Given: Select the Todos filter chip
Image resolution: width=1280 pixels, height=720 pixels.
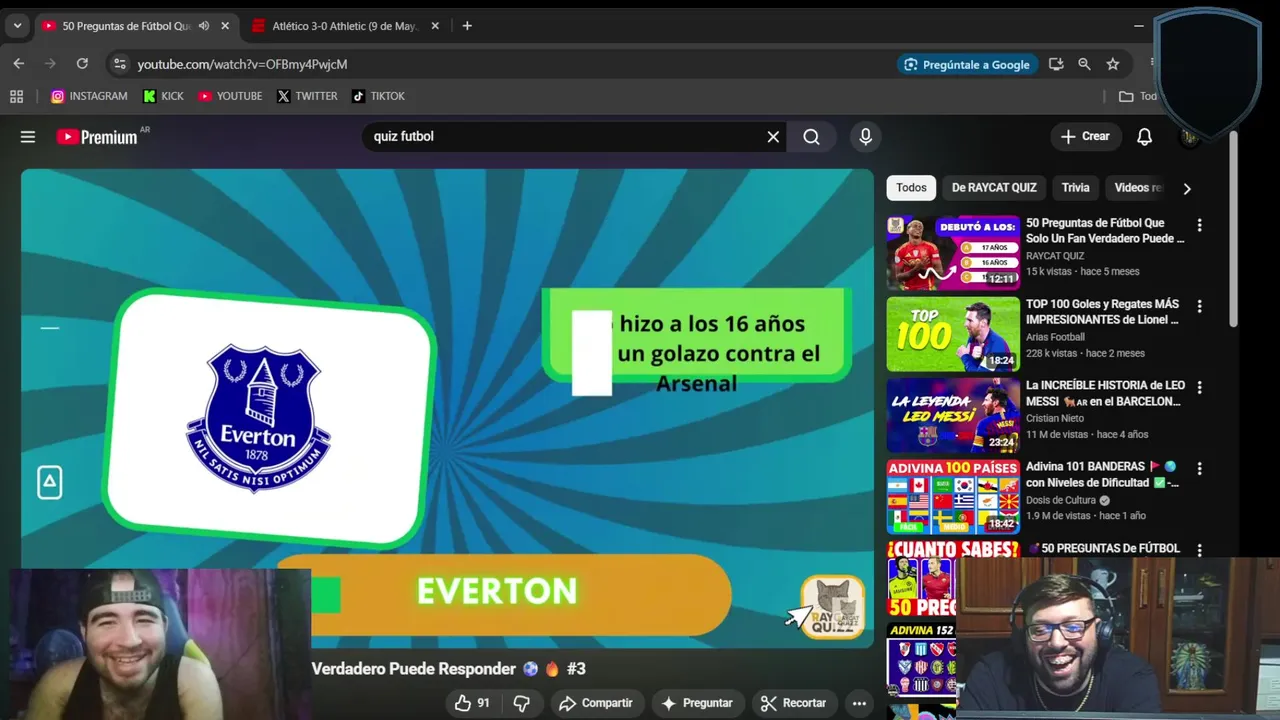Looking at the screenshot, I should tap(911, 188).
